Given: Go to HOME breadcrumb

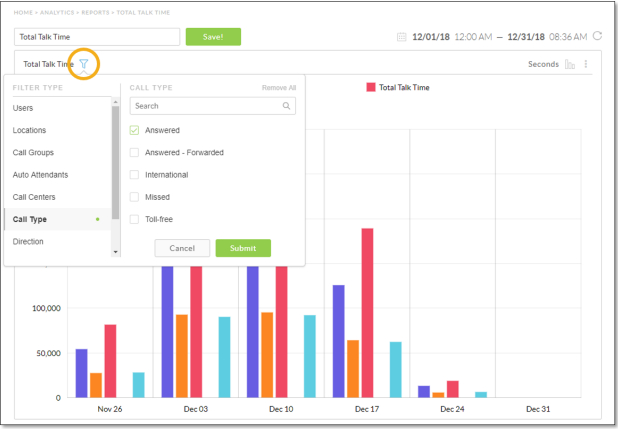Looking at the screenshot, I should 23,13.
